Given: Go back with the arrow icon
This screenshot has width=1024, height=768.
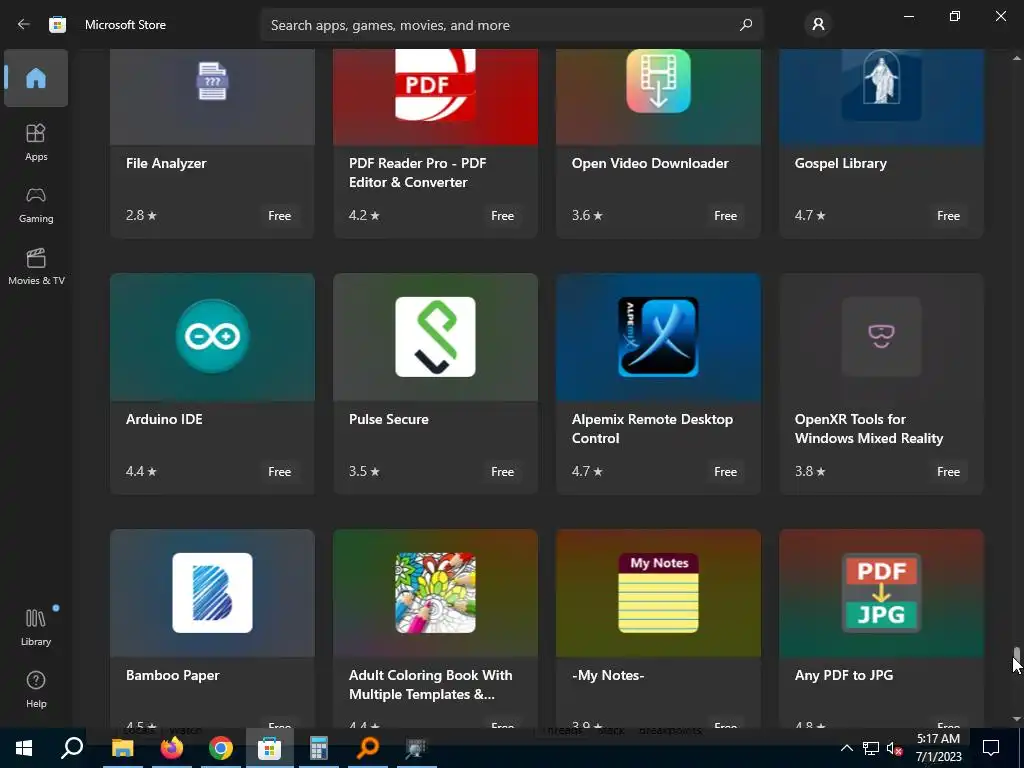Looking at the screenshot, I should [x=24, y=25].
